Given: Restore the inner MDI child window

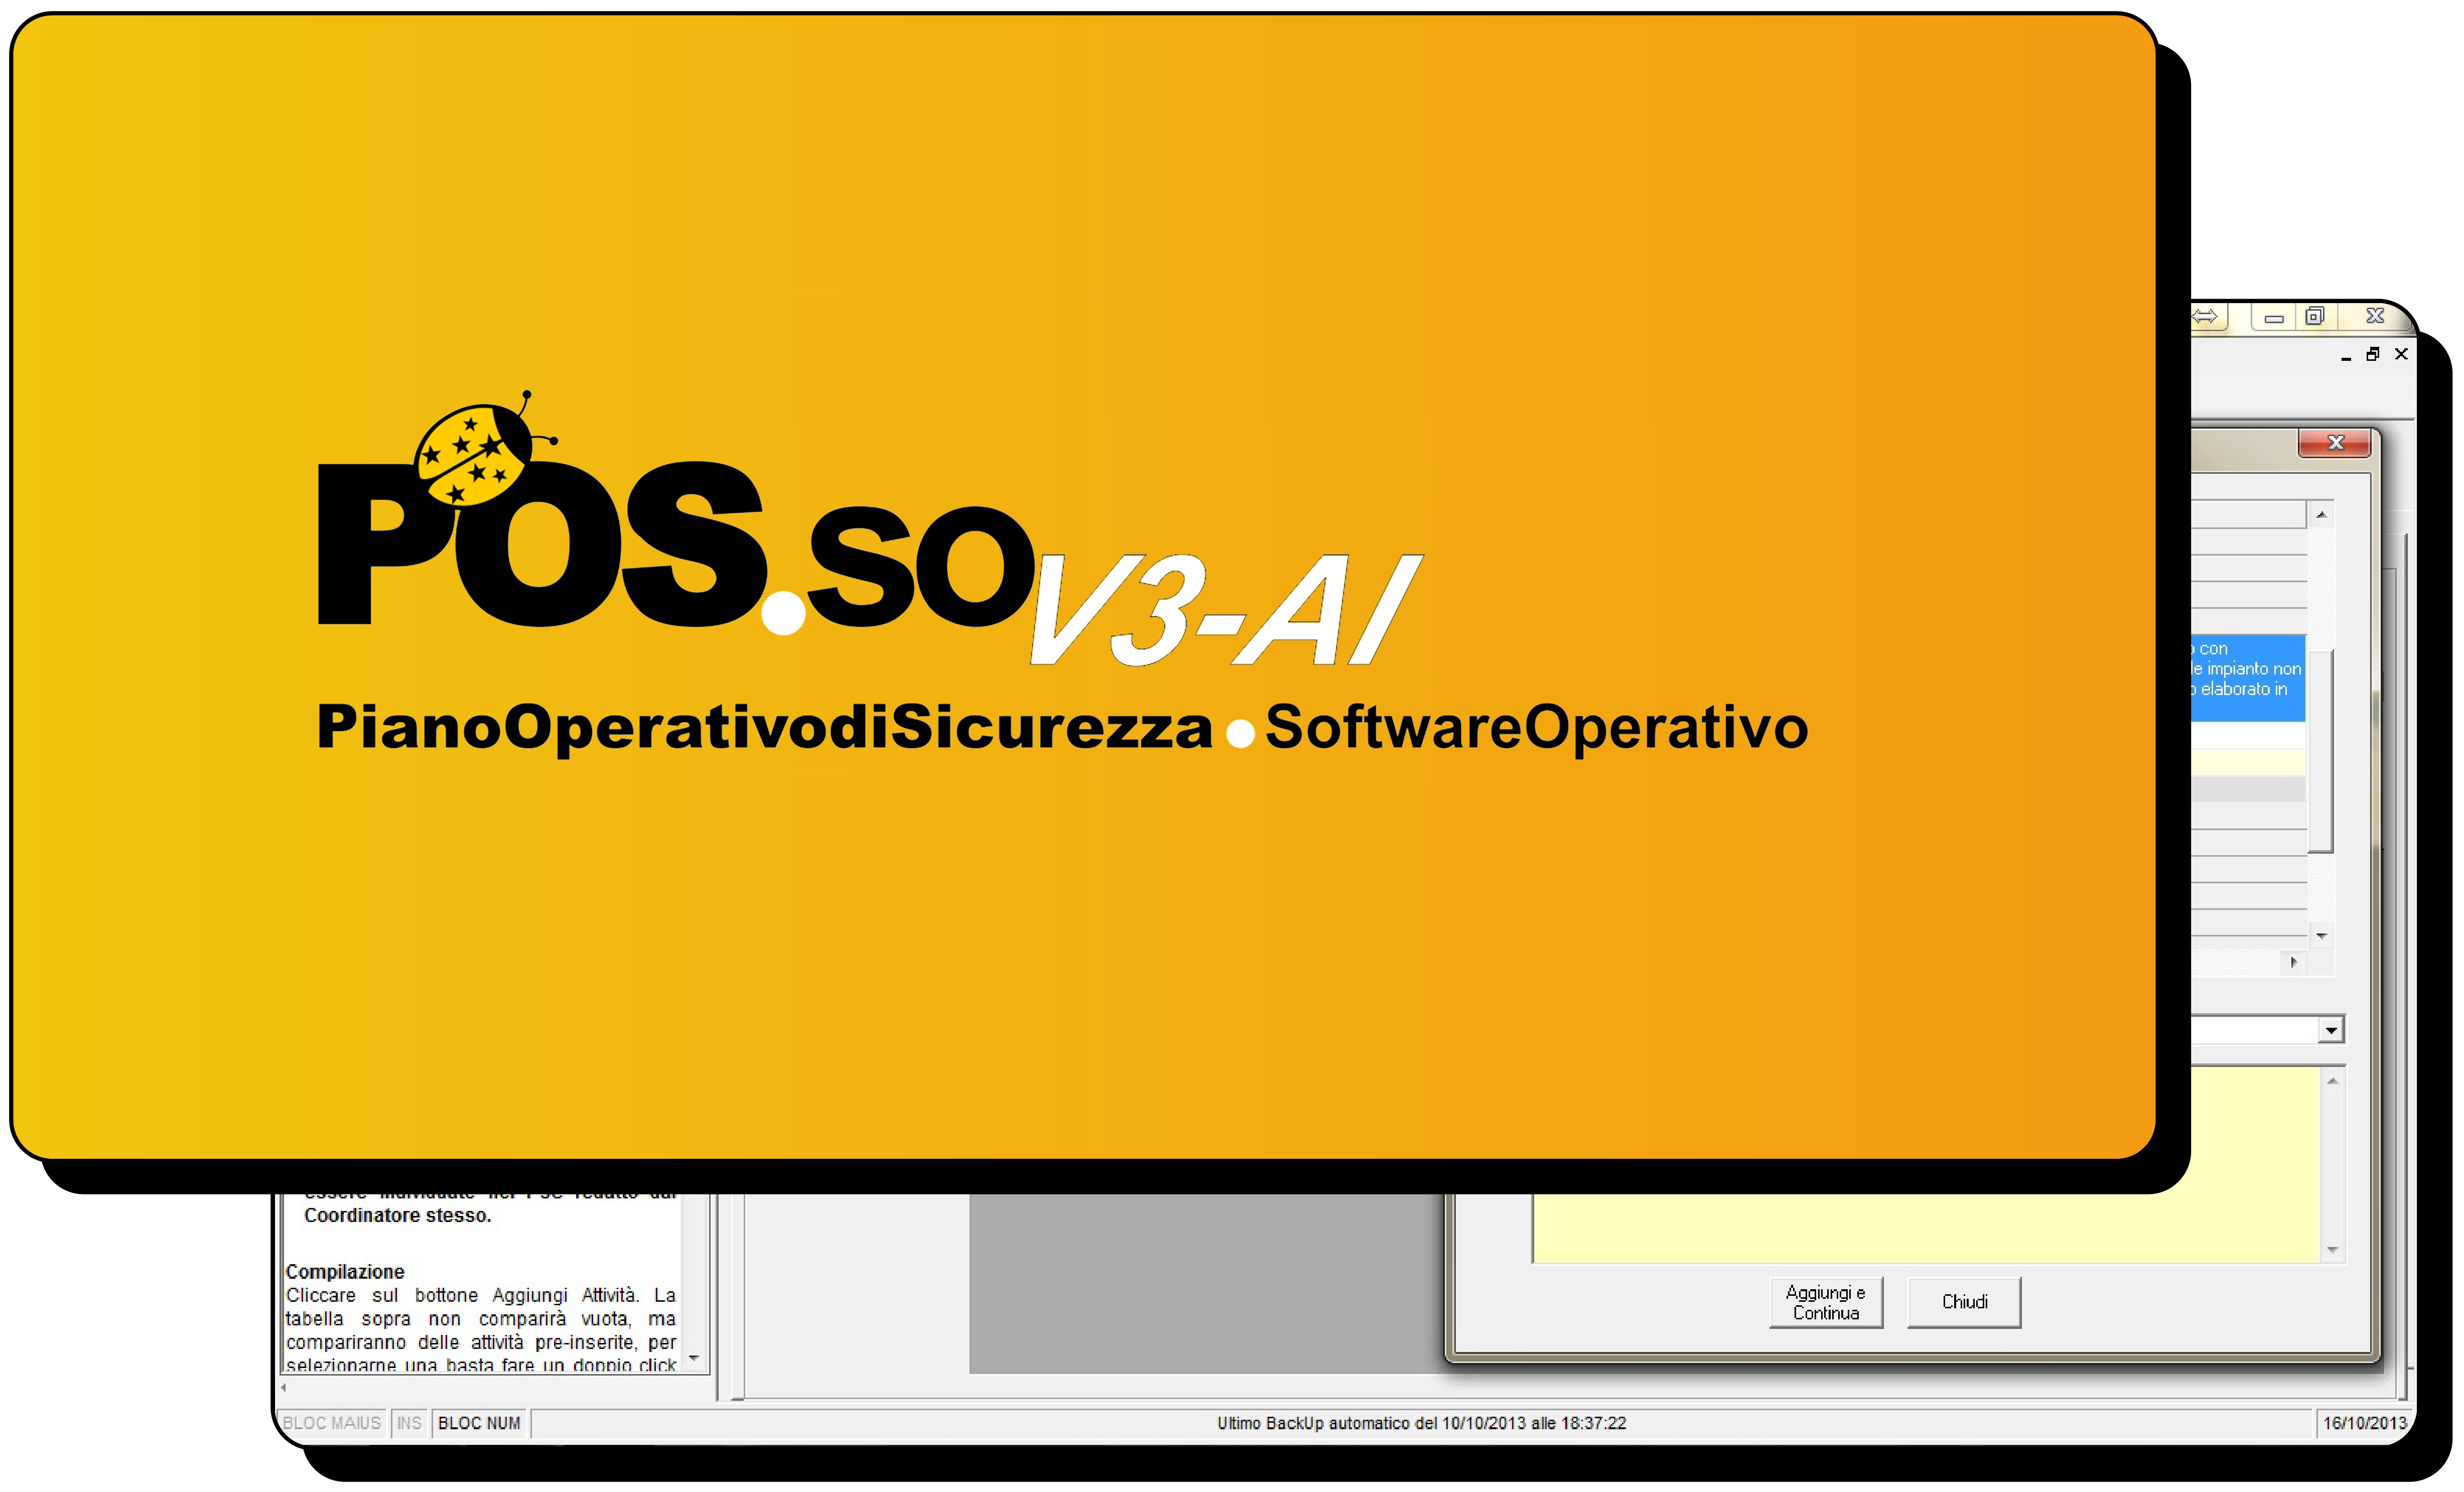Looking at the screenshot, I should pos(2372,354).
